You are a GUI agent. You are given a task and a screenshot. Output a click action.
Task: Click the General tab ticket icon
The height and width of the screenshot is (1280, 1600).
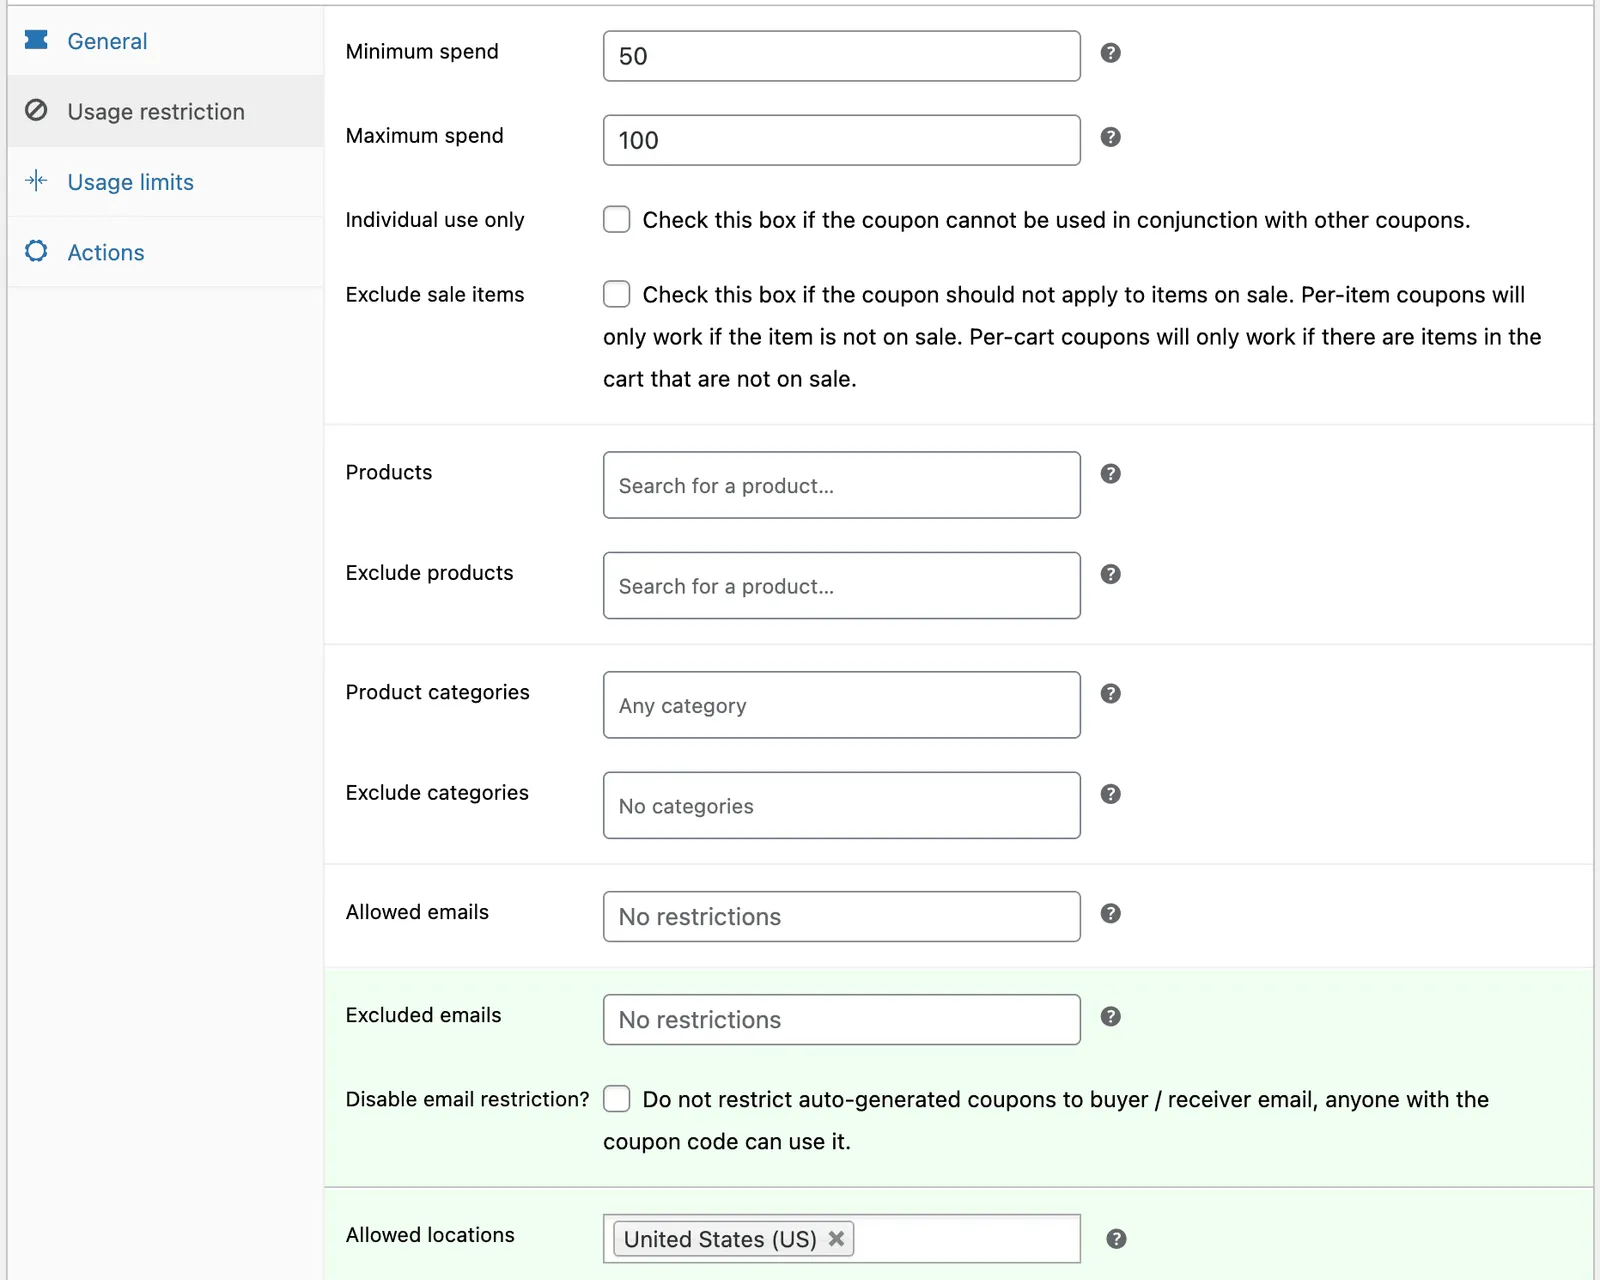(x=36, y=40)
